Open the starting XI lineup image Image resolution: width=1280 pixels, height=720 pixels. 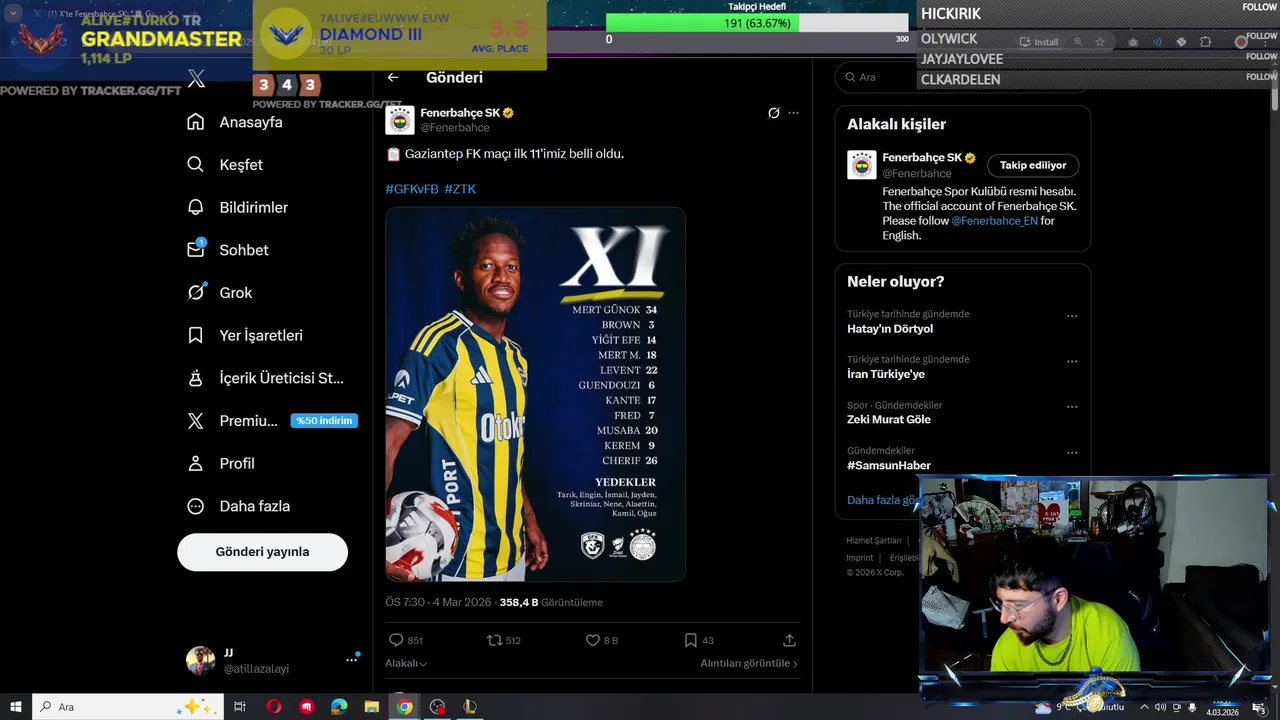[536, 394]
